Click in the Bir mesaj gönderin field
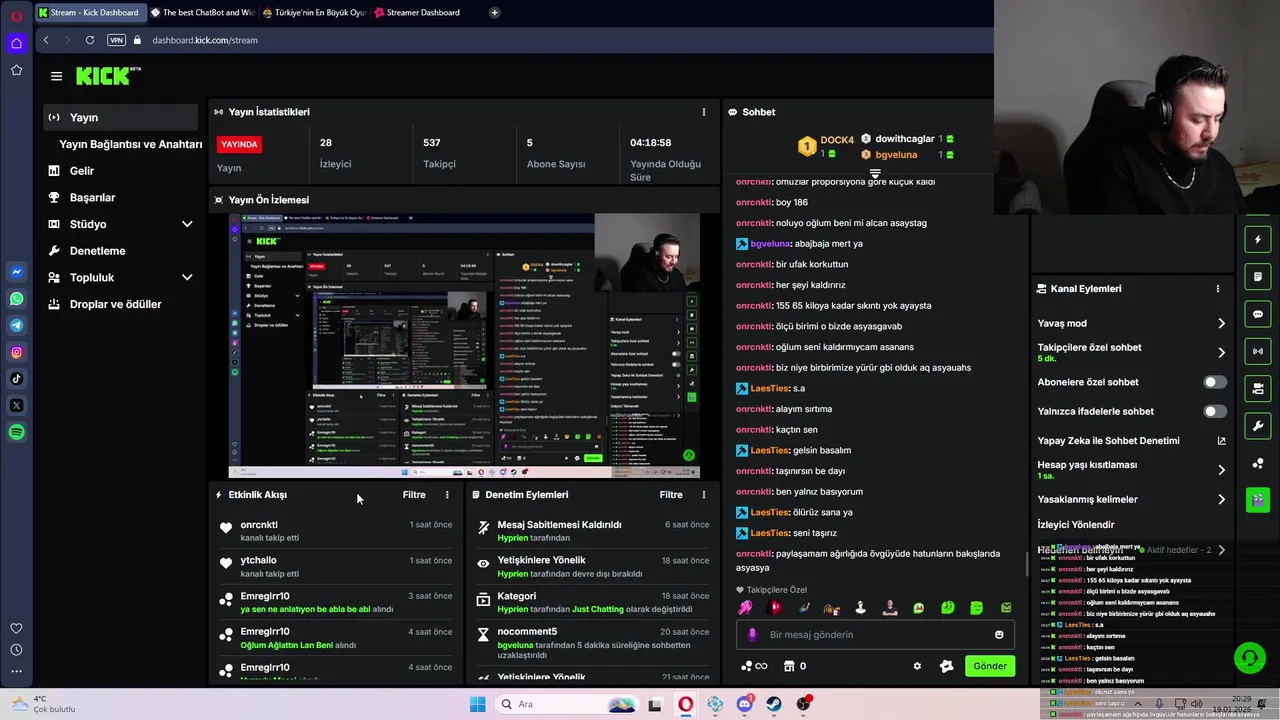This screenshot has width=1280, height=720. coord(875,634)
